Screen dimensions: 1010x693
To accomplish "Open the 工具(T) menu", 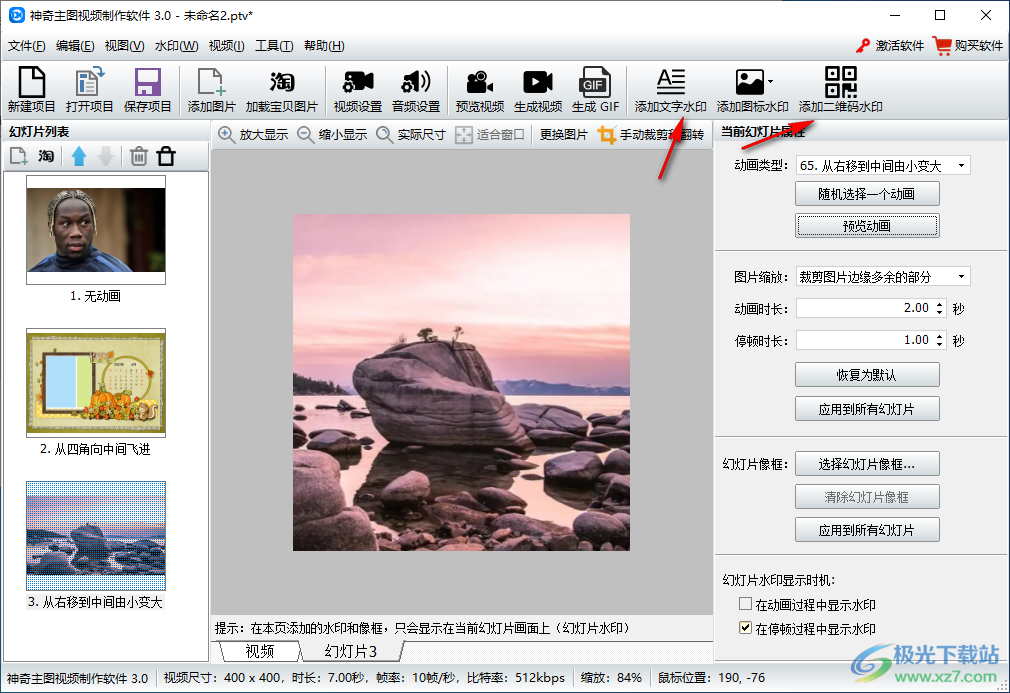I will [x=274, y=46].
